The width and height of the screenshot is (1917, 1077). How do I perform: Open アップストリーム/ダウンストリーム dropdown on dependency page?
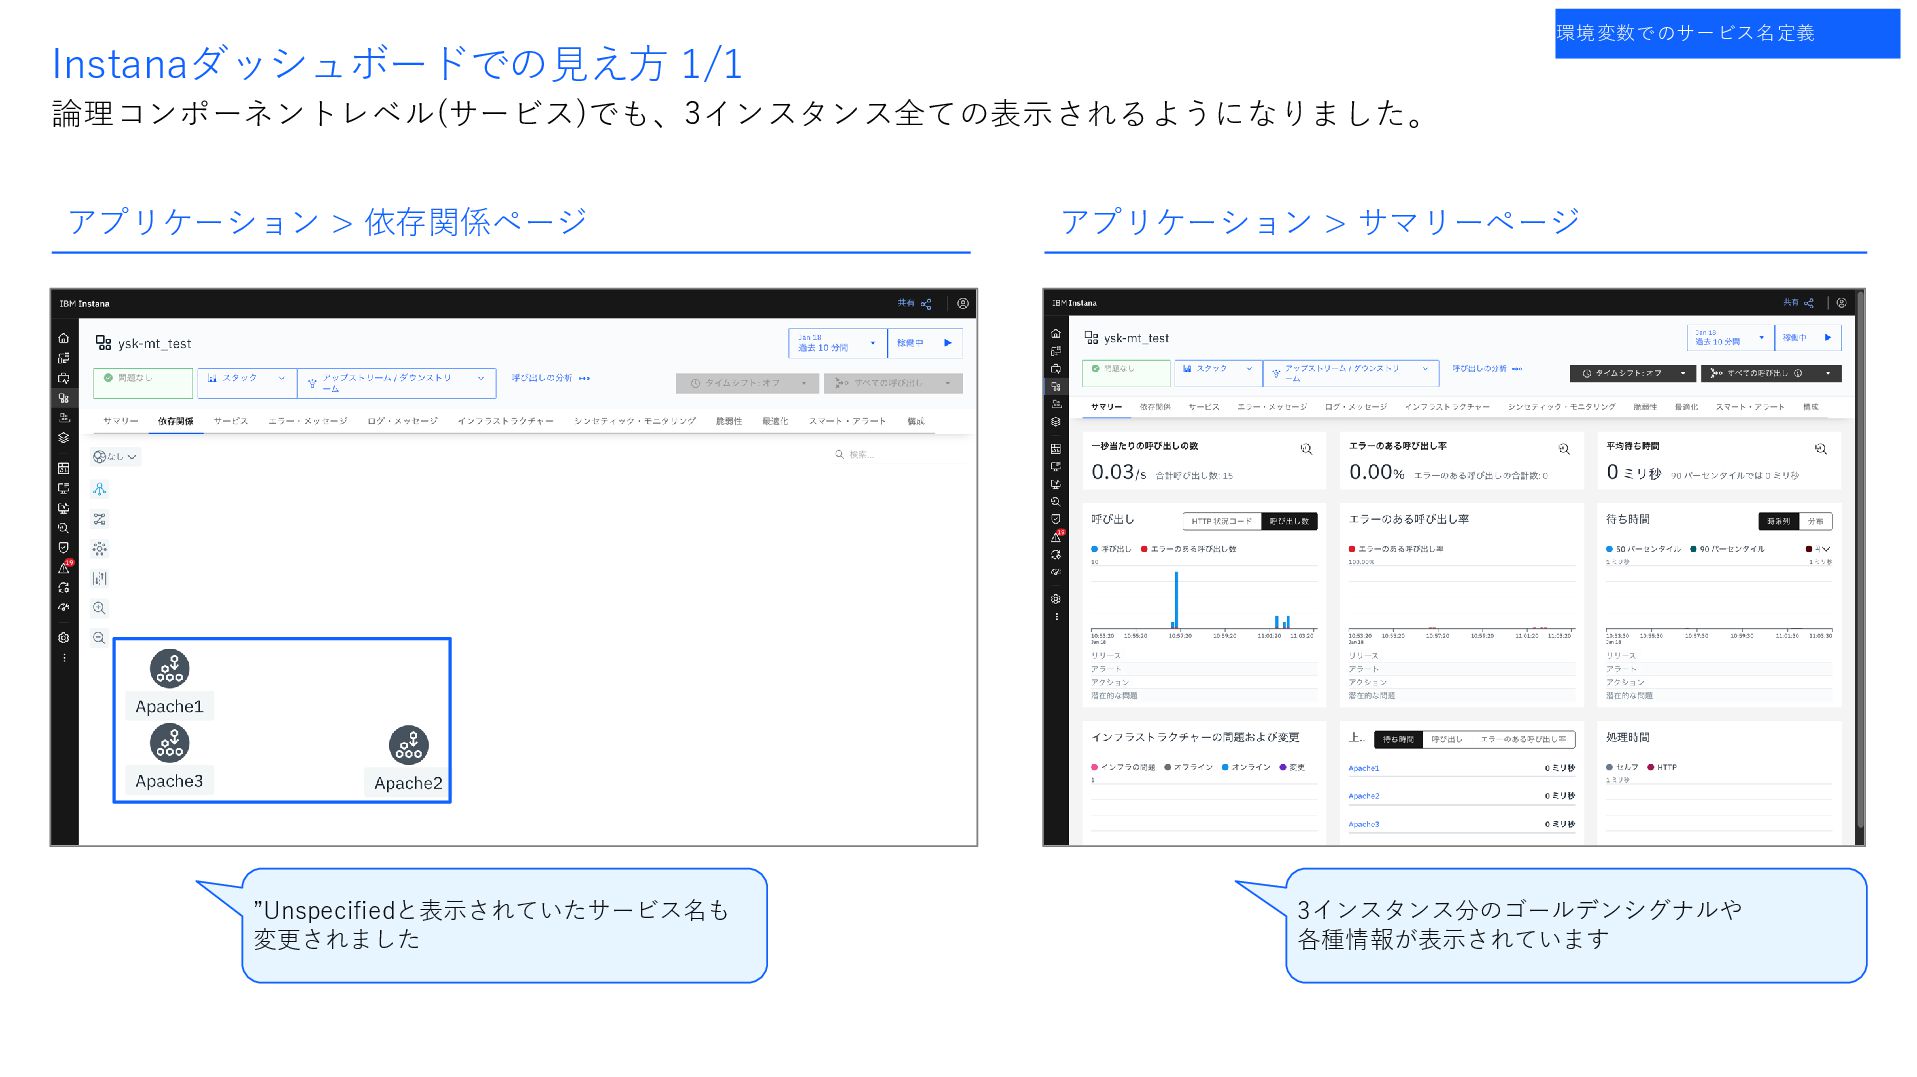(396, 383)
